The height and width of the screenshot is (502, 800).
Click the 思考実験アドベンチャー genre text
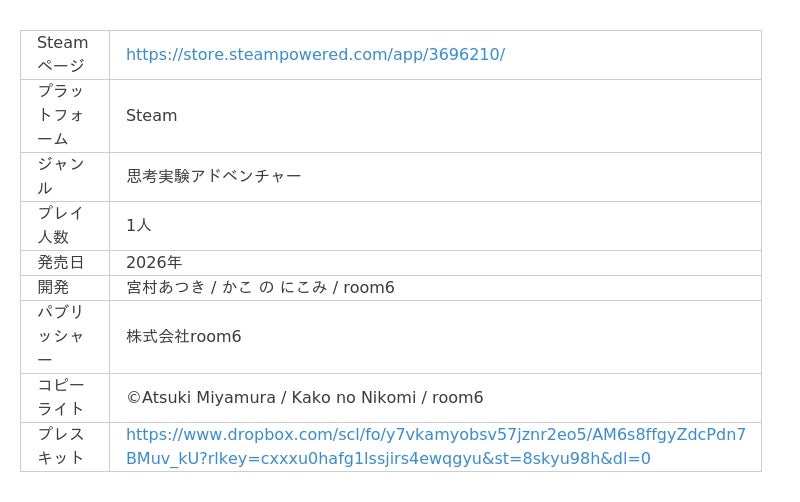(x=214, y=176)
